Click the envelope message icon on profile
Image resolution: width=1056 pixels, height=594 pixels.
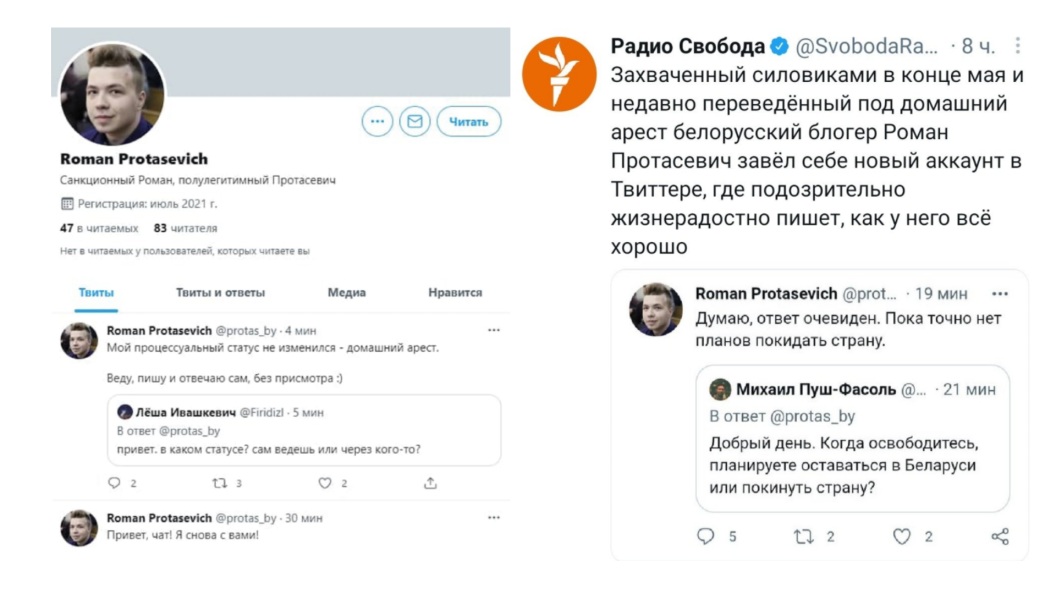pos(415,122)
